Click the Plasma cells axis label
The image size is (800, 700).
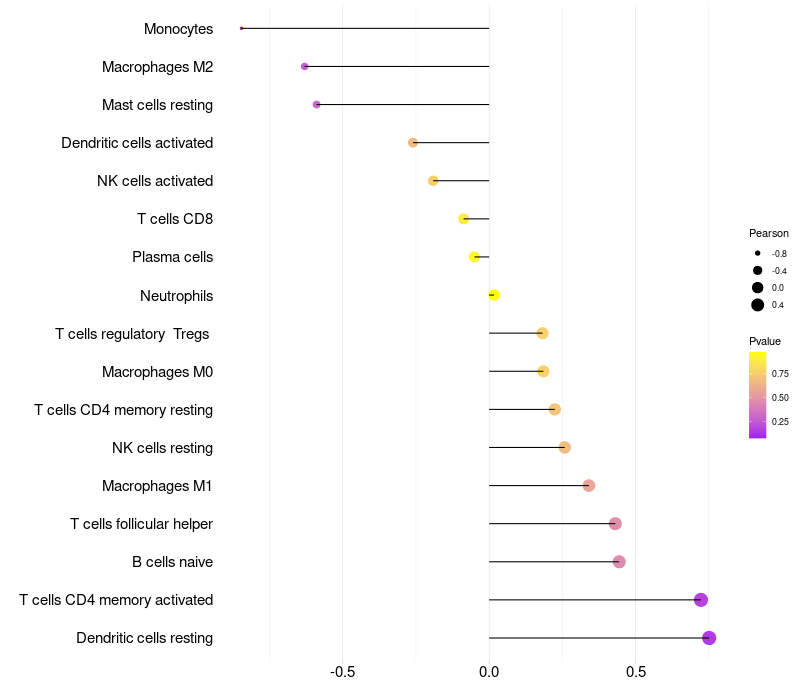tap(172, 257)
